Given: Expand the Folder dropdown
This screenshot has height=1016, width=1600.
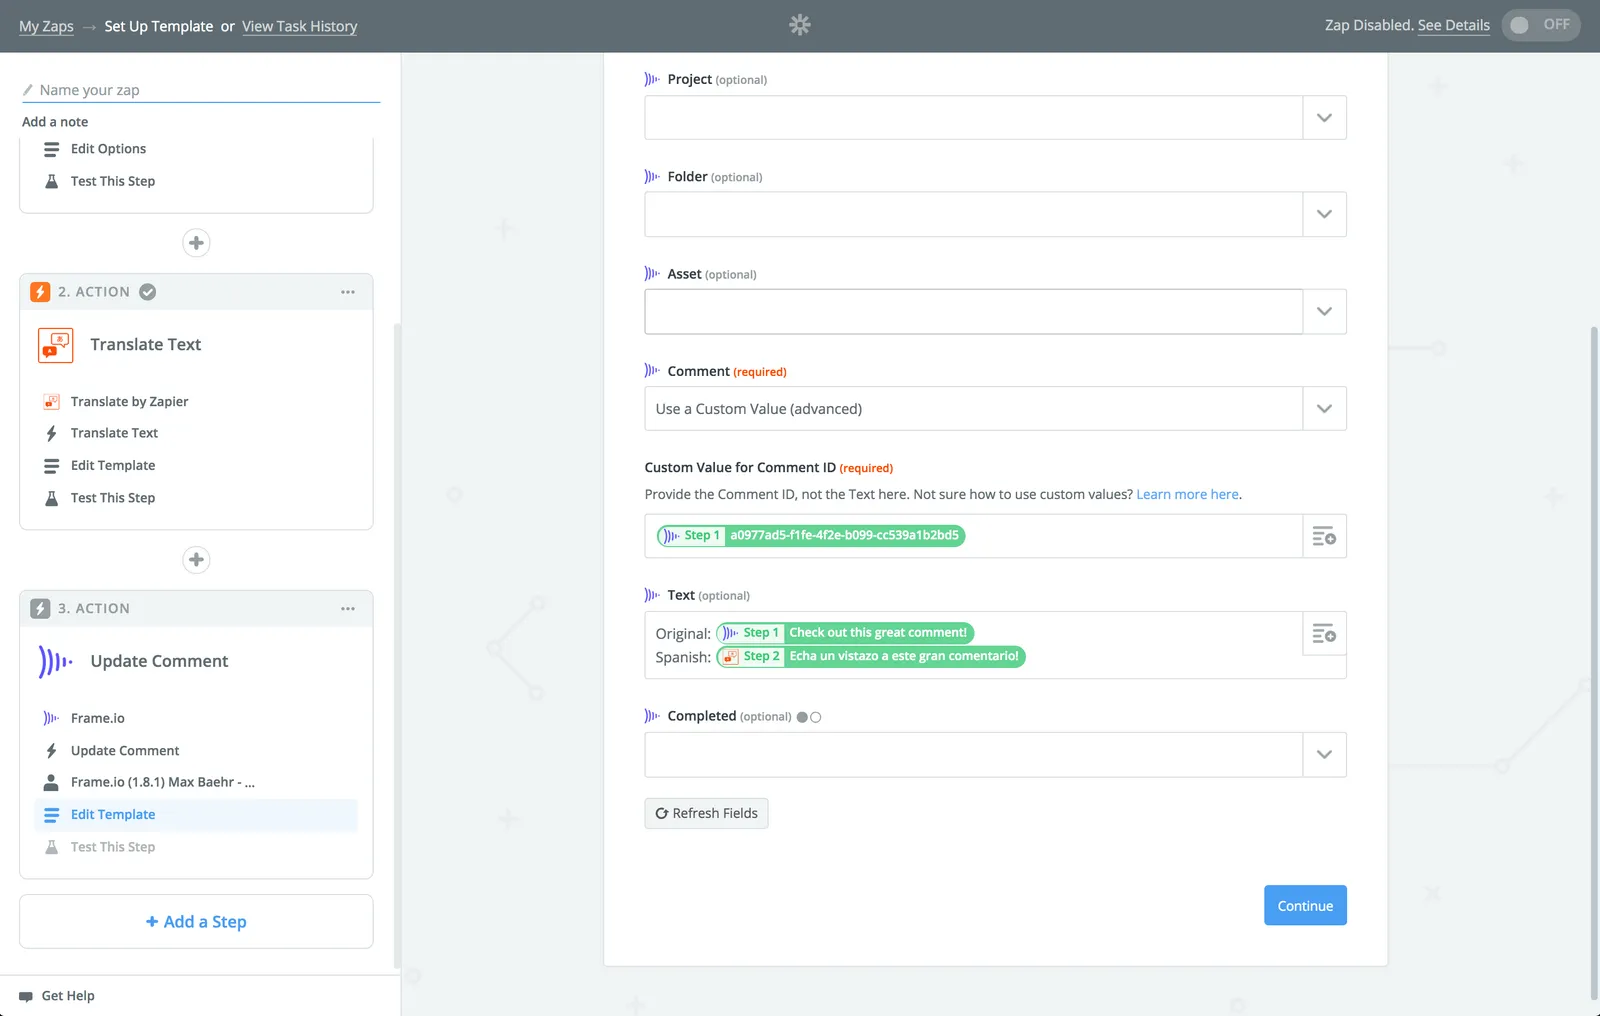Looking at the screenshot, I should click(x=1324, y=214).
